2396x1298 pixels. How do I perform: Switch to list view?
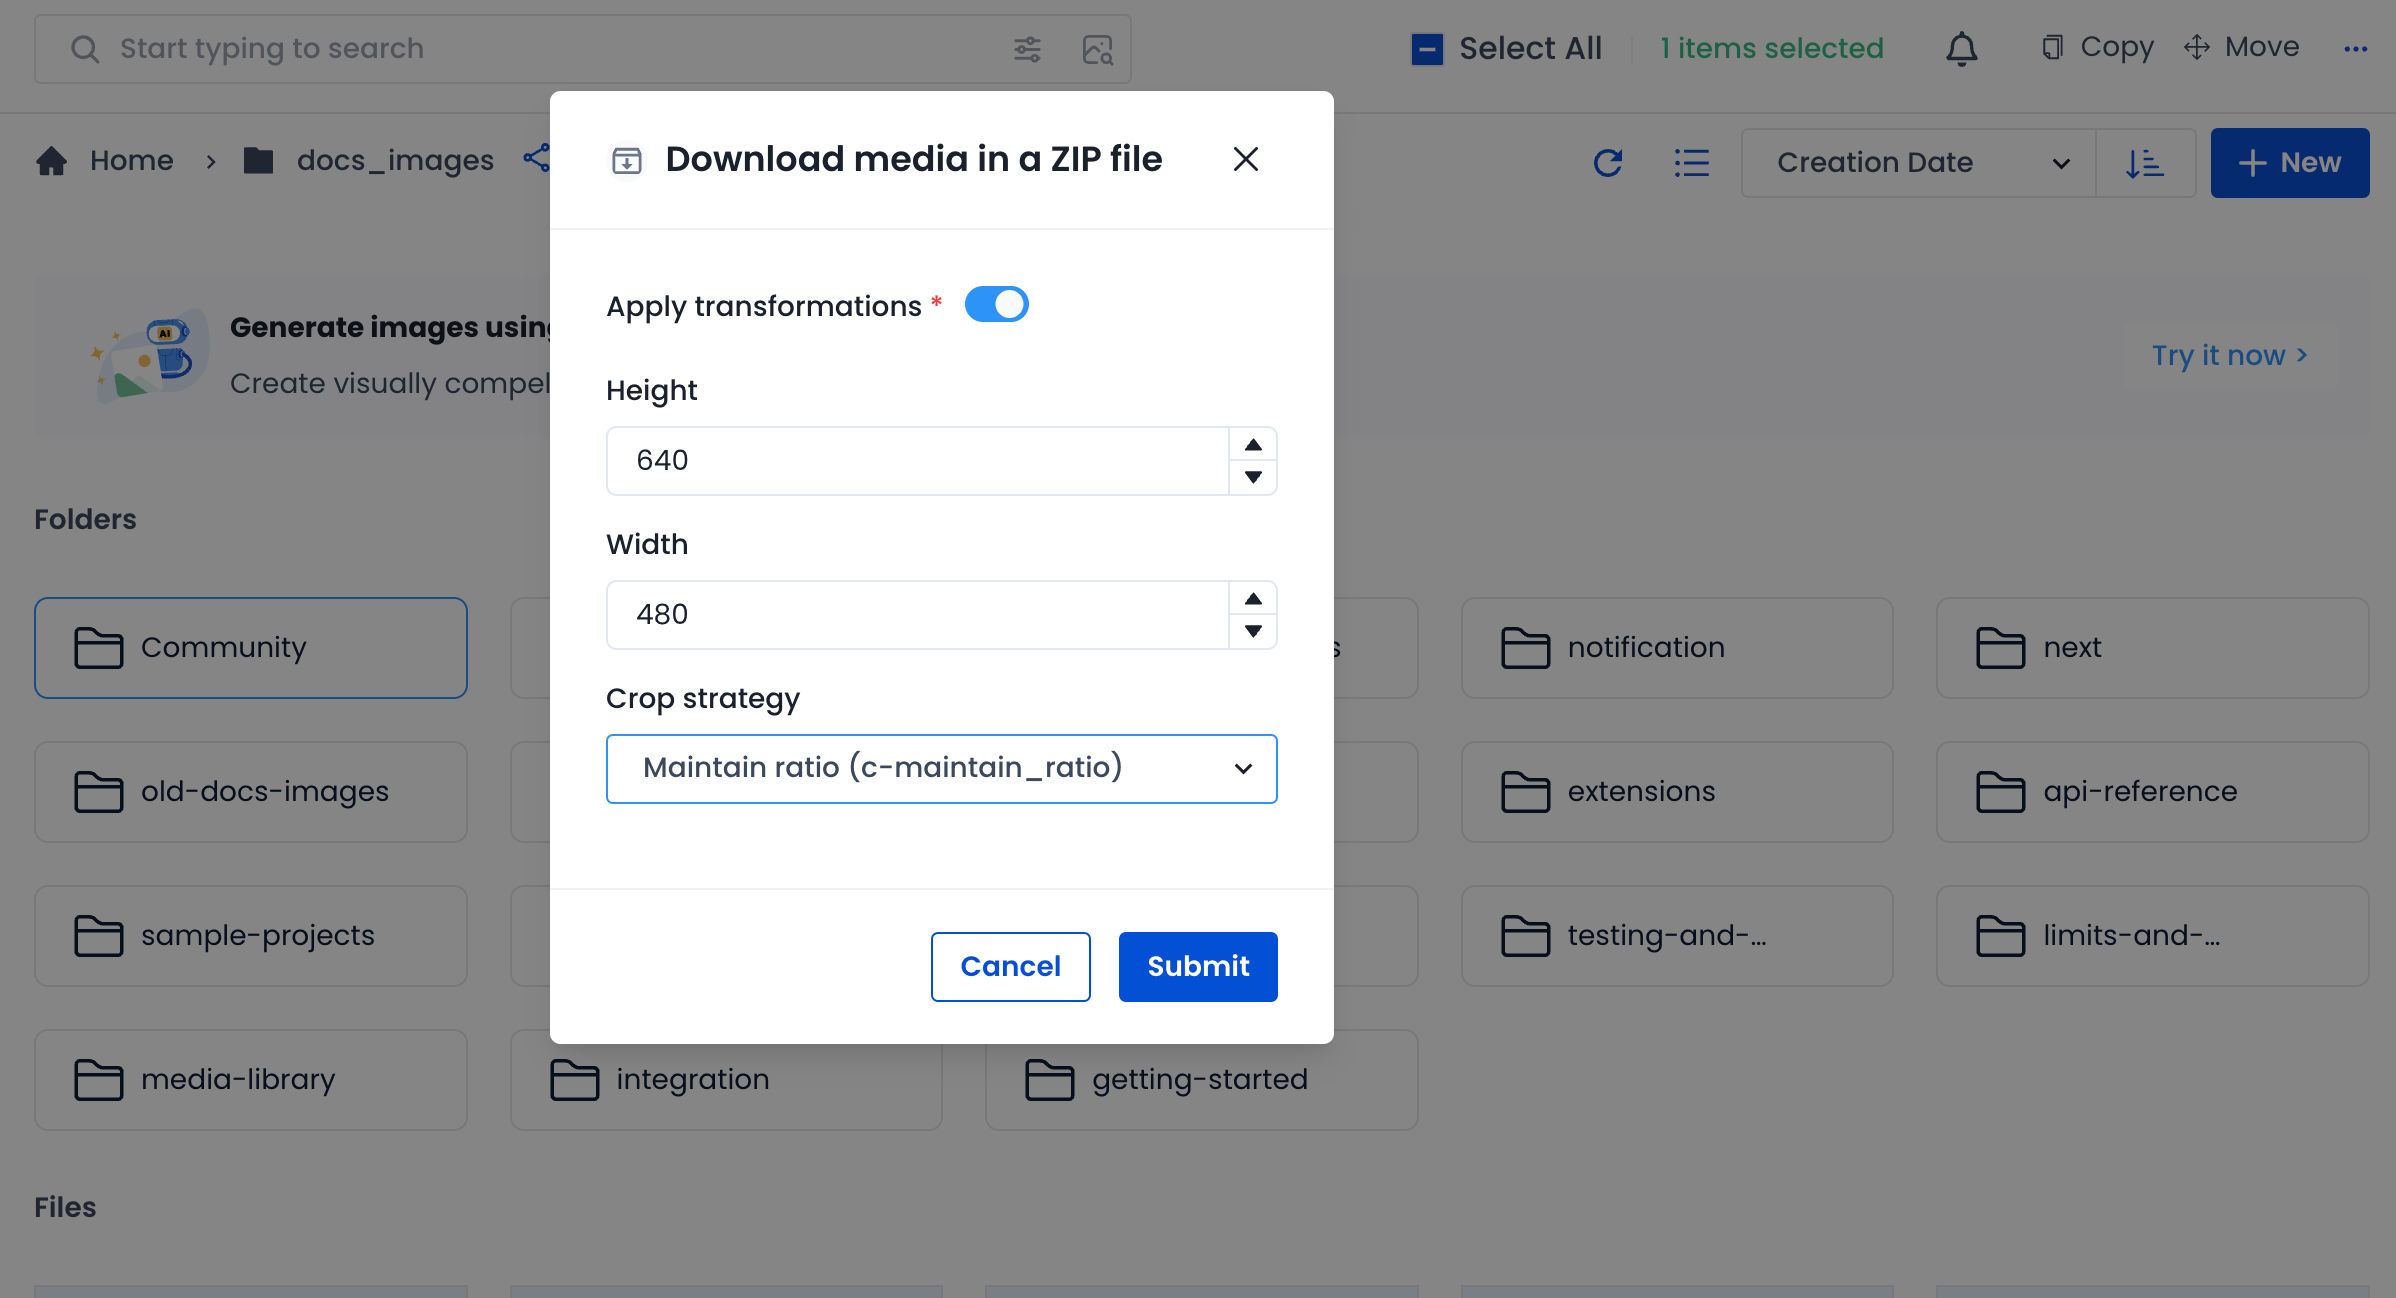pos(1692,162)
